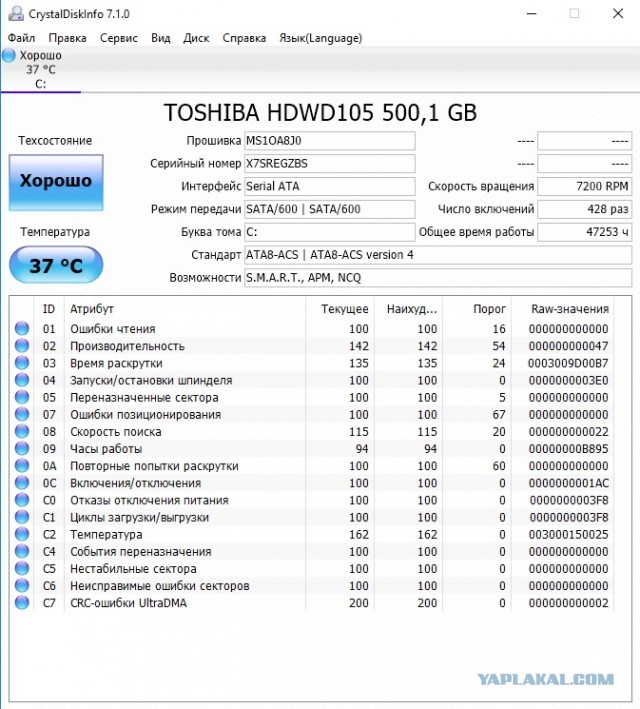Select raw value 00000000B895
Viewport: 640px width, 709px height.
[568, 449]
